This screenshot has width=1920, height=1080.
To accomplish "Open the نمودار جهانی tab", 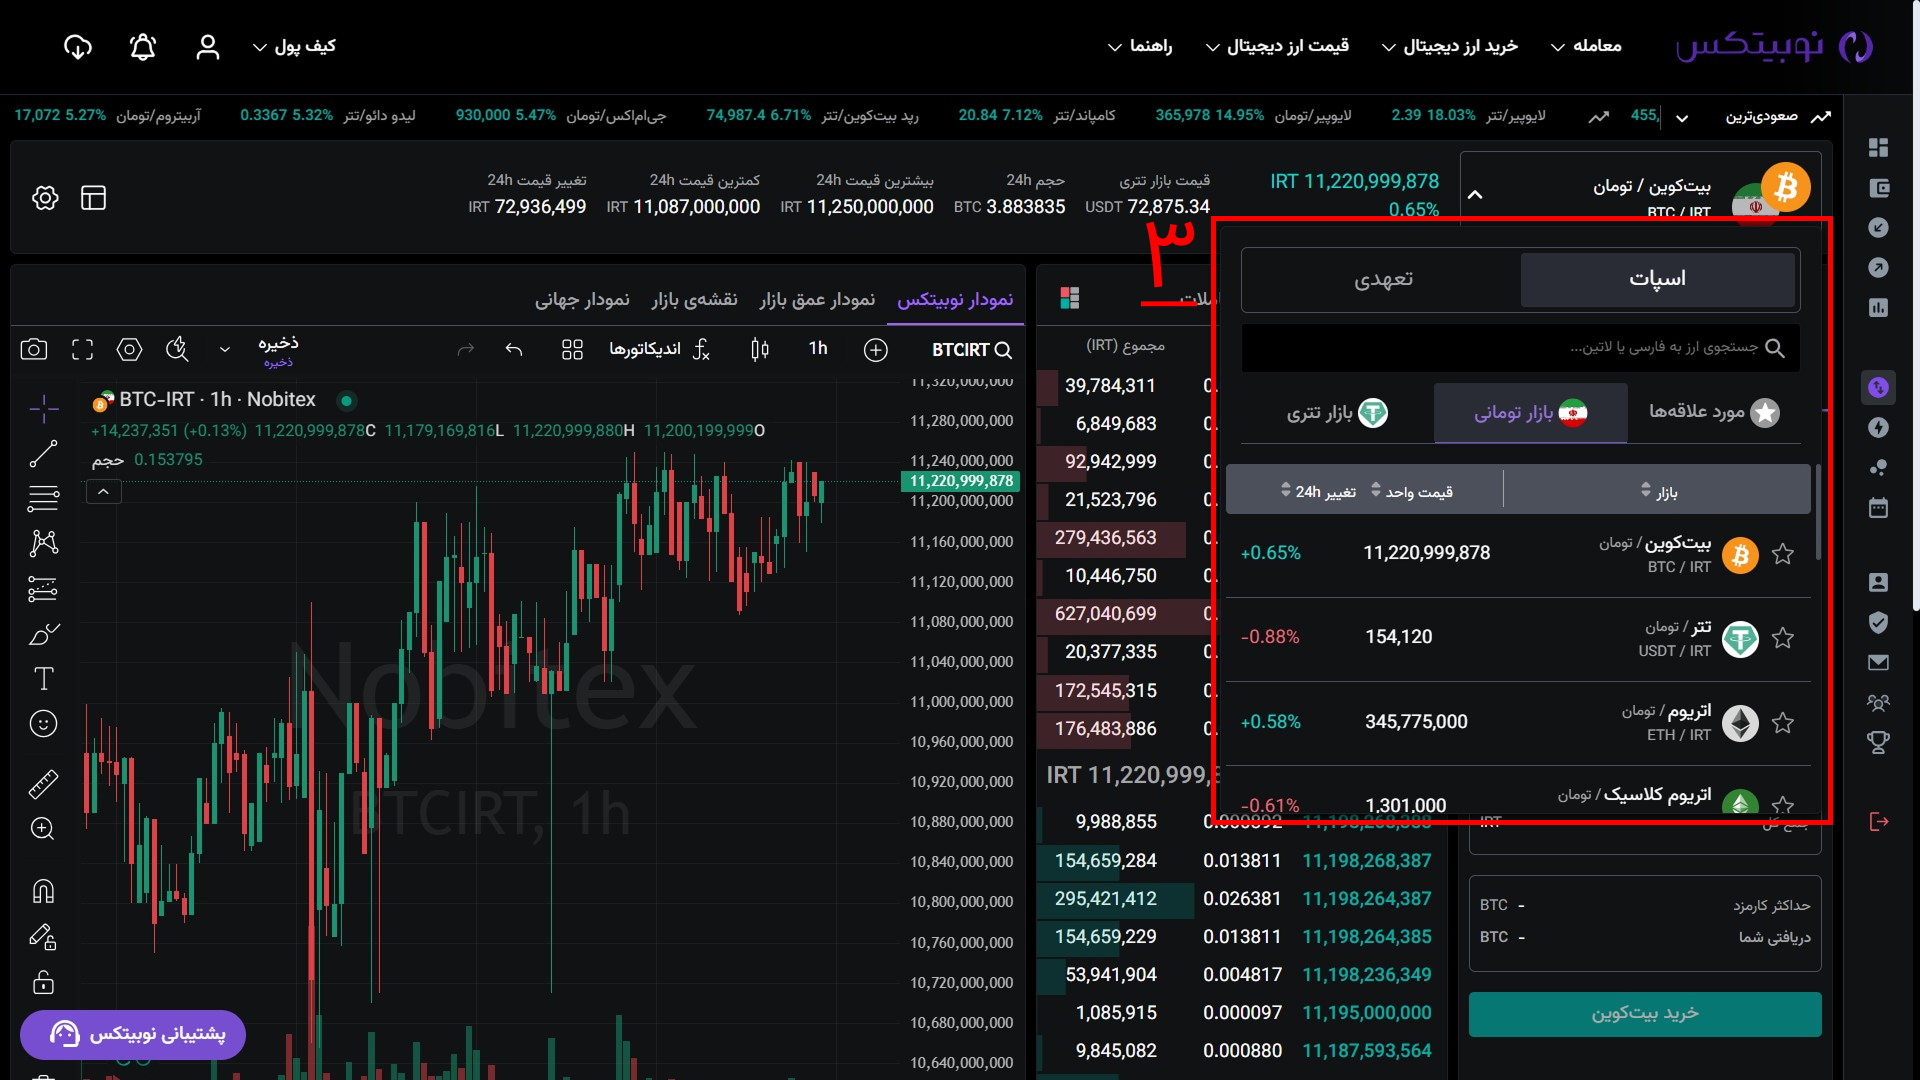I will click(x=582, y=300).
